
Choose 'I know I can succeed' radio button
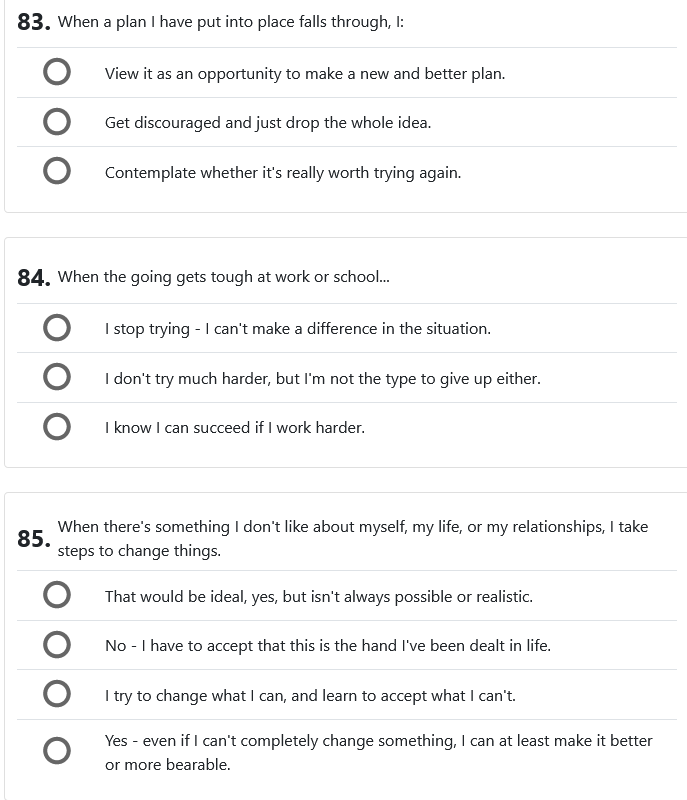(x=57, y=427)
